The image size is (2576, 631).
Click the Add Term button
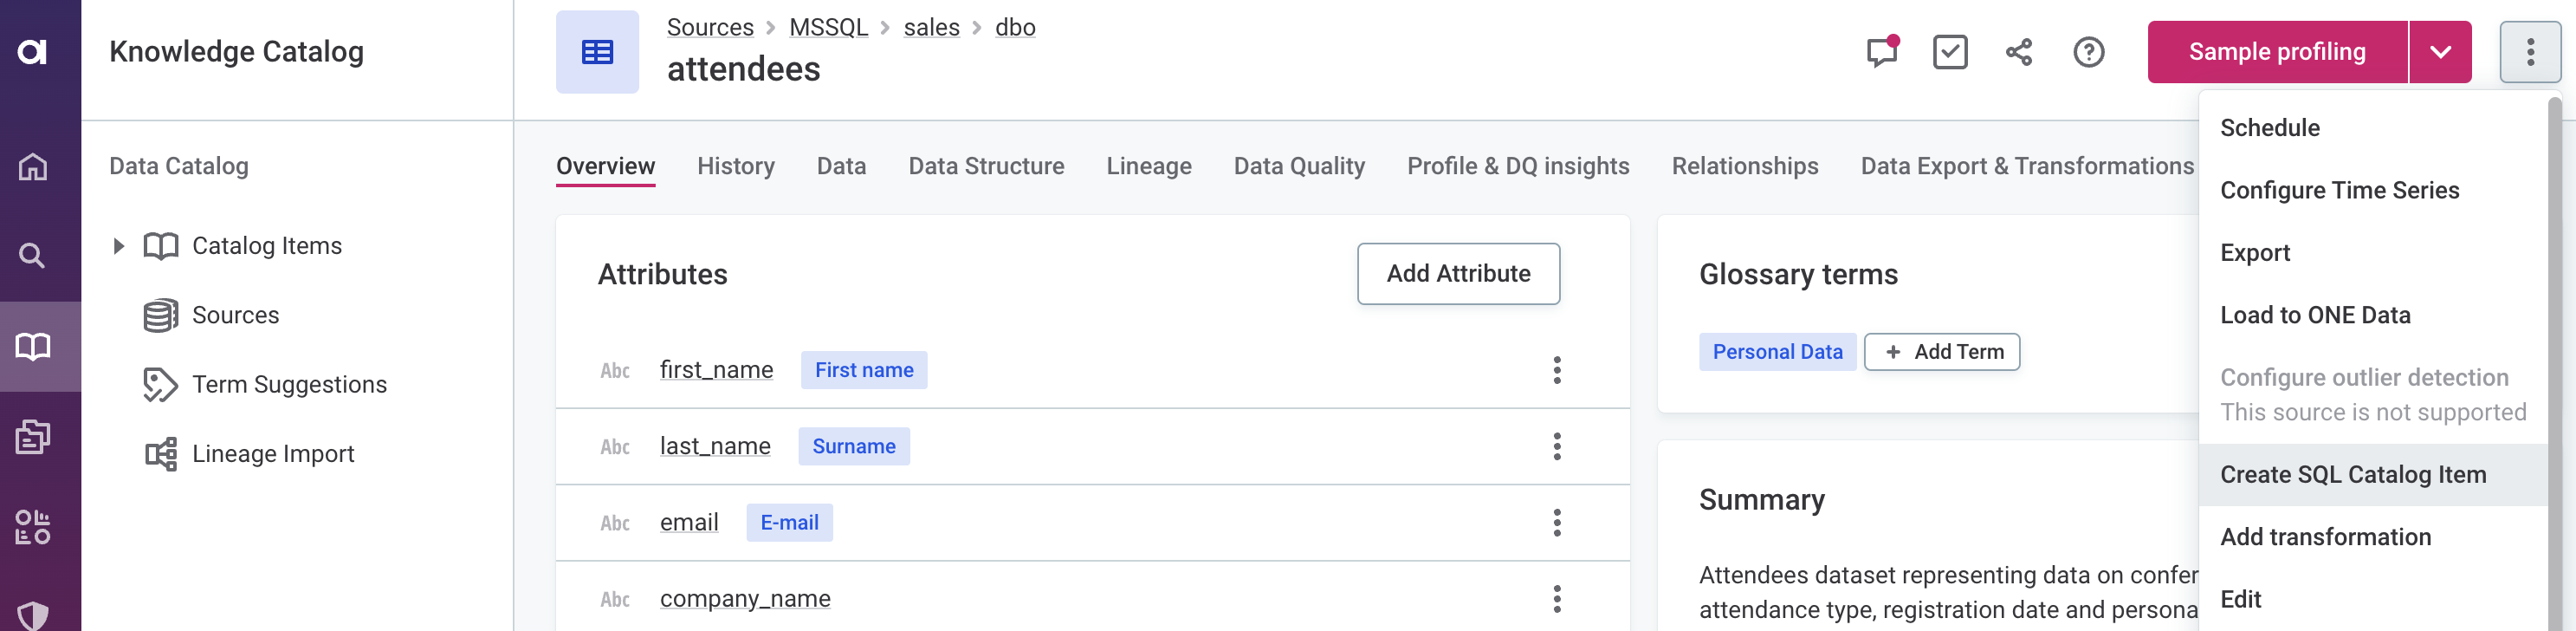coord(1942,352)
